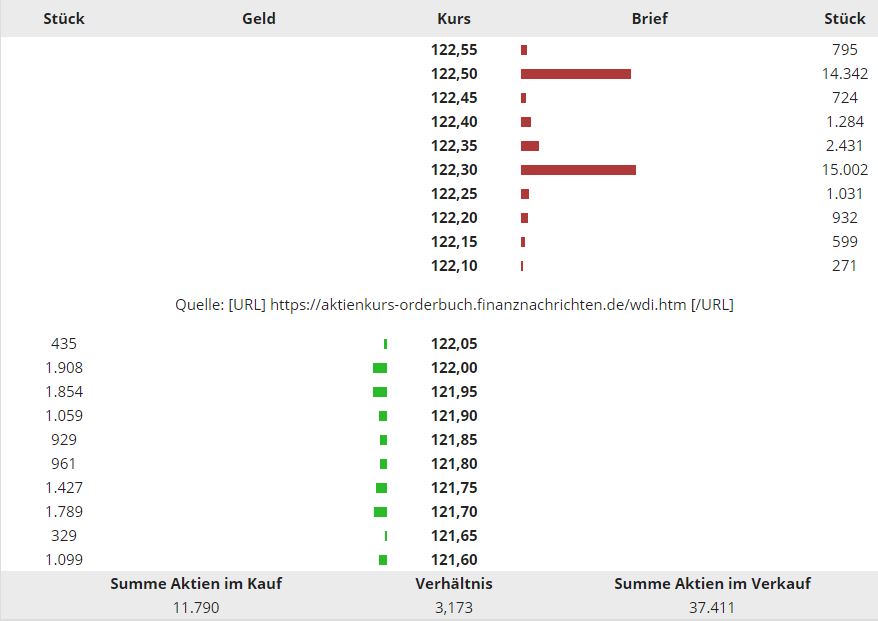The width and height of the screenshot is (878, 621).
Task: Select the Kurs column header
Action: (x=453, y=18)
